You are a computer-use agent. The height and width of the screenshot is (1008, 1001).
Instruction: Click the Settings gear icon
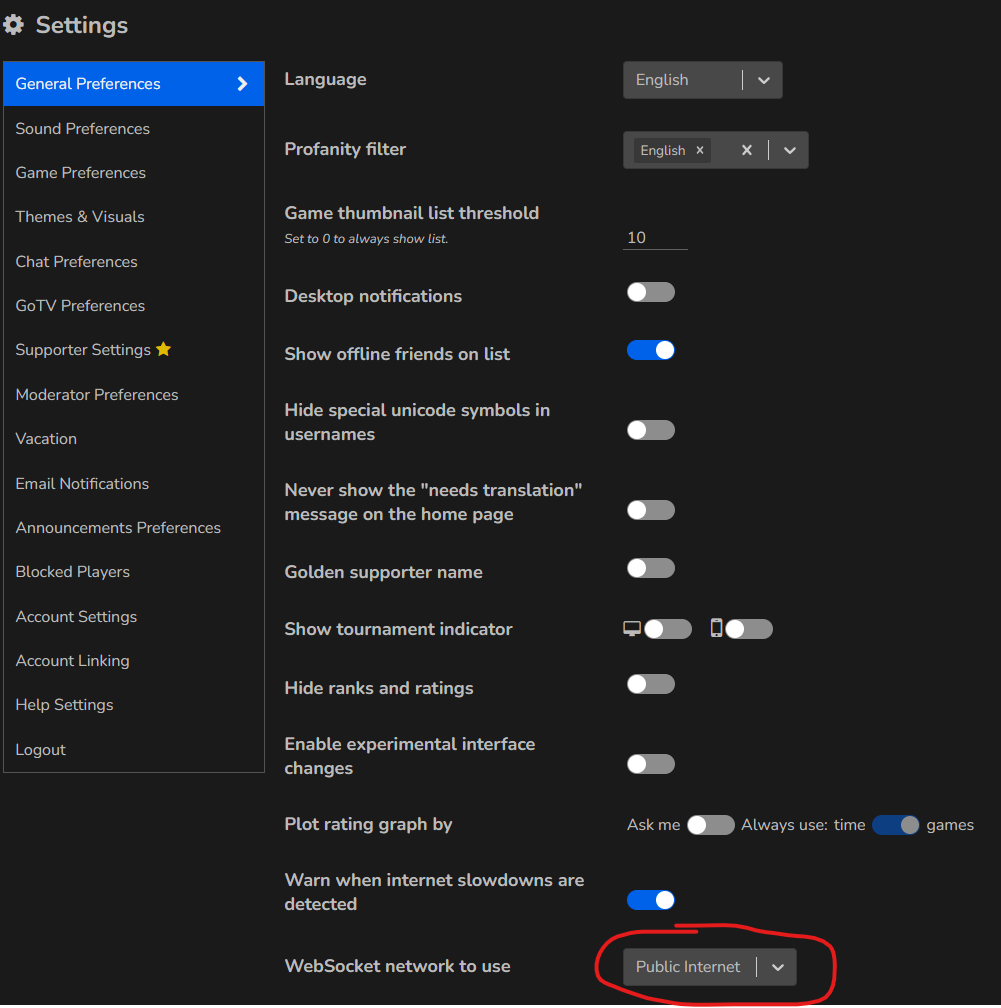pos(14,25)
